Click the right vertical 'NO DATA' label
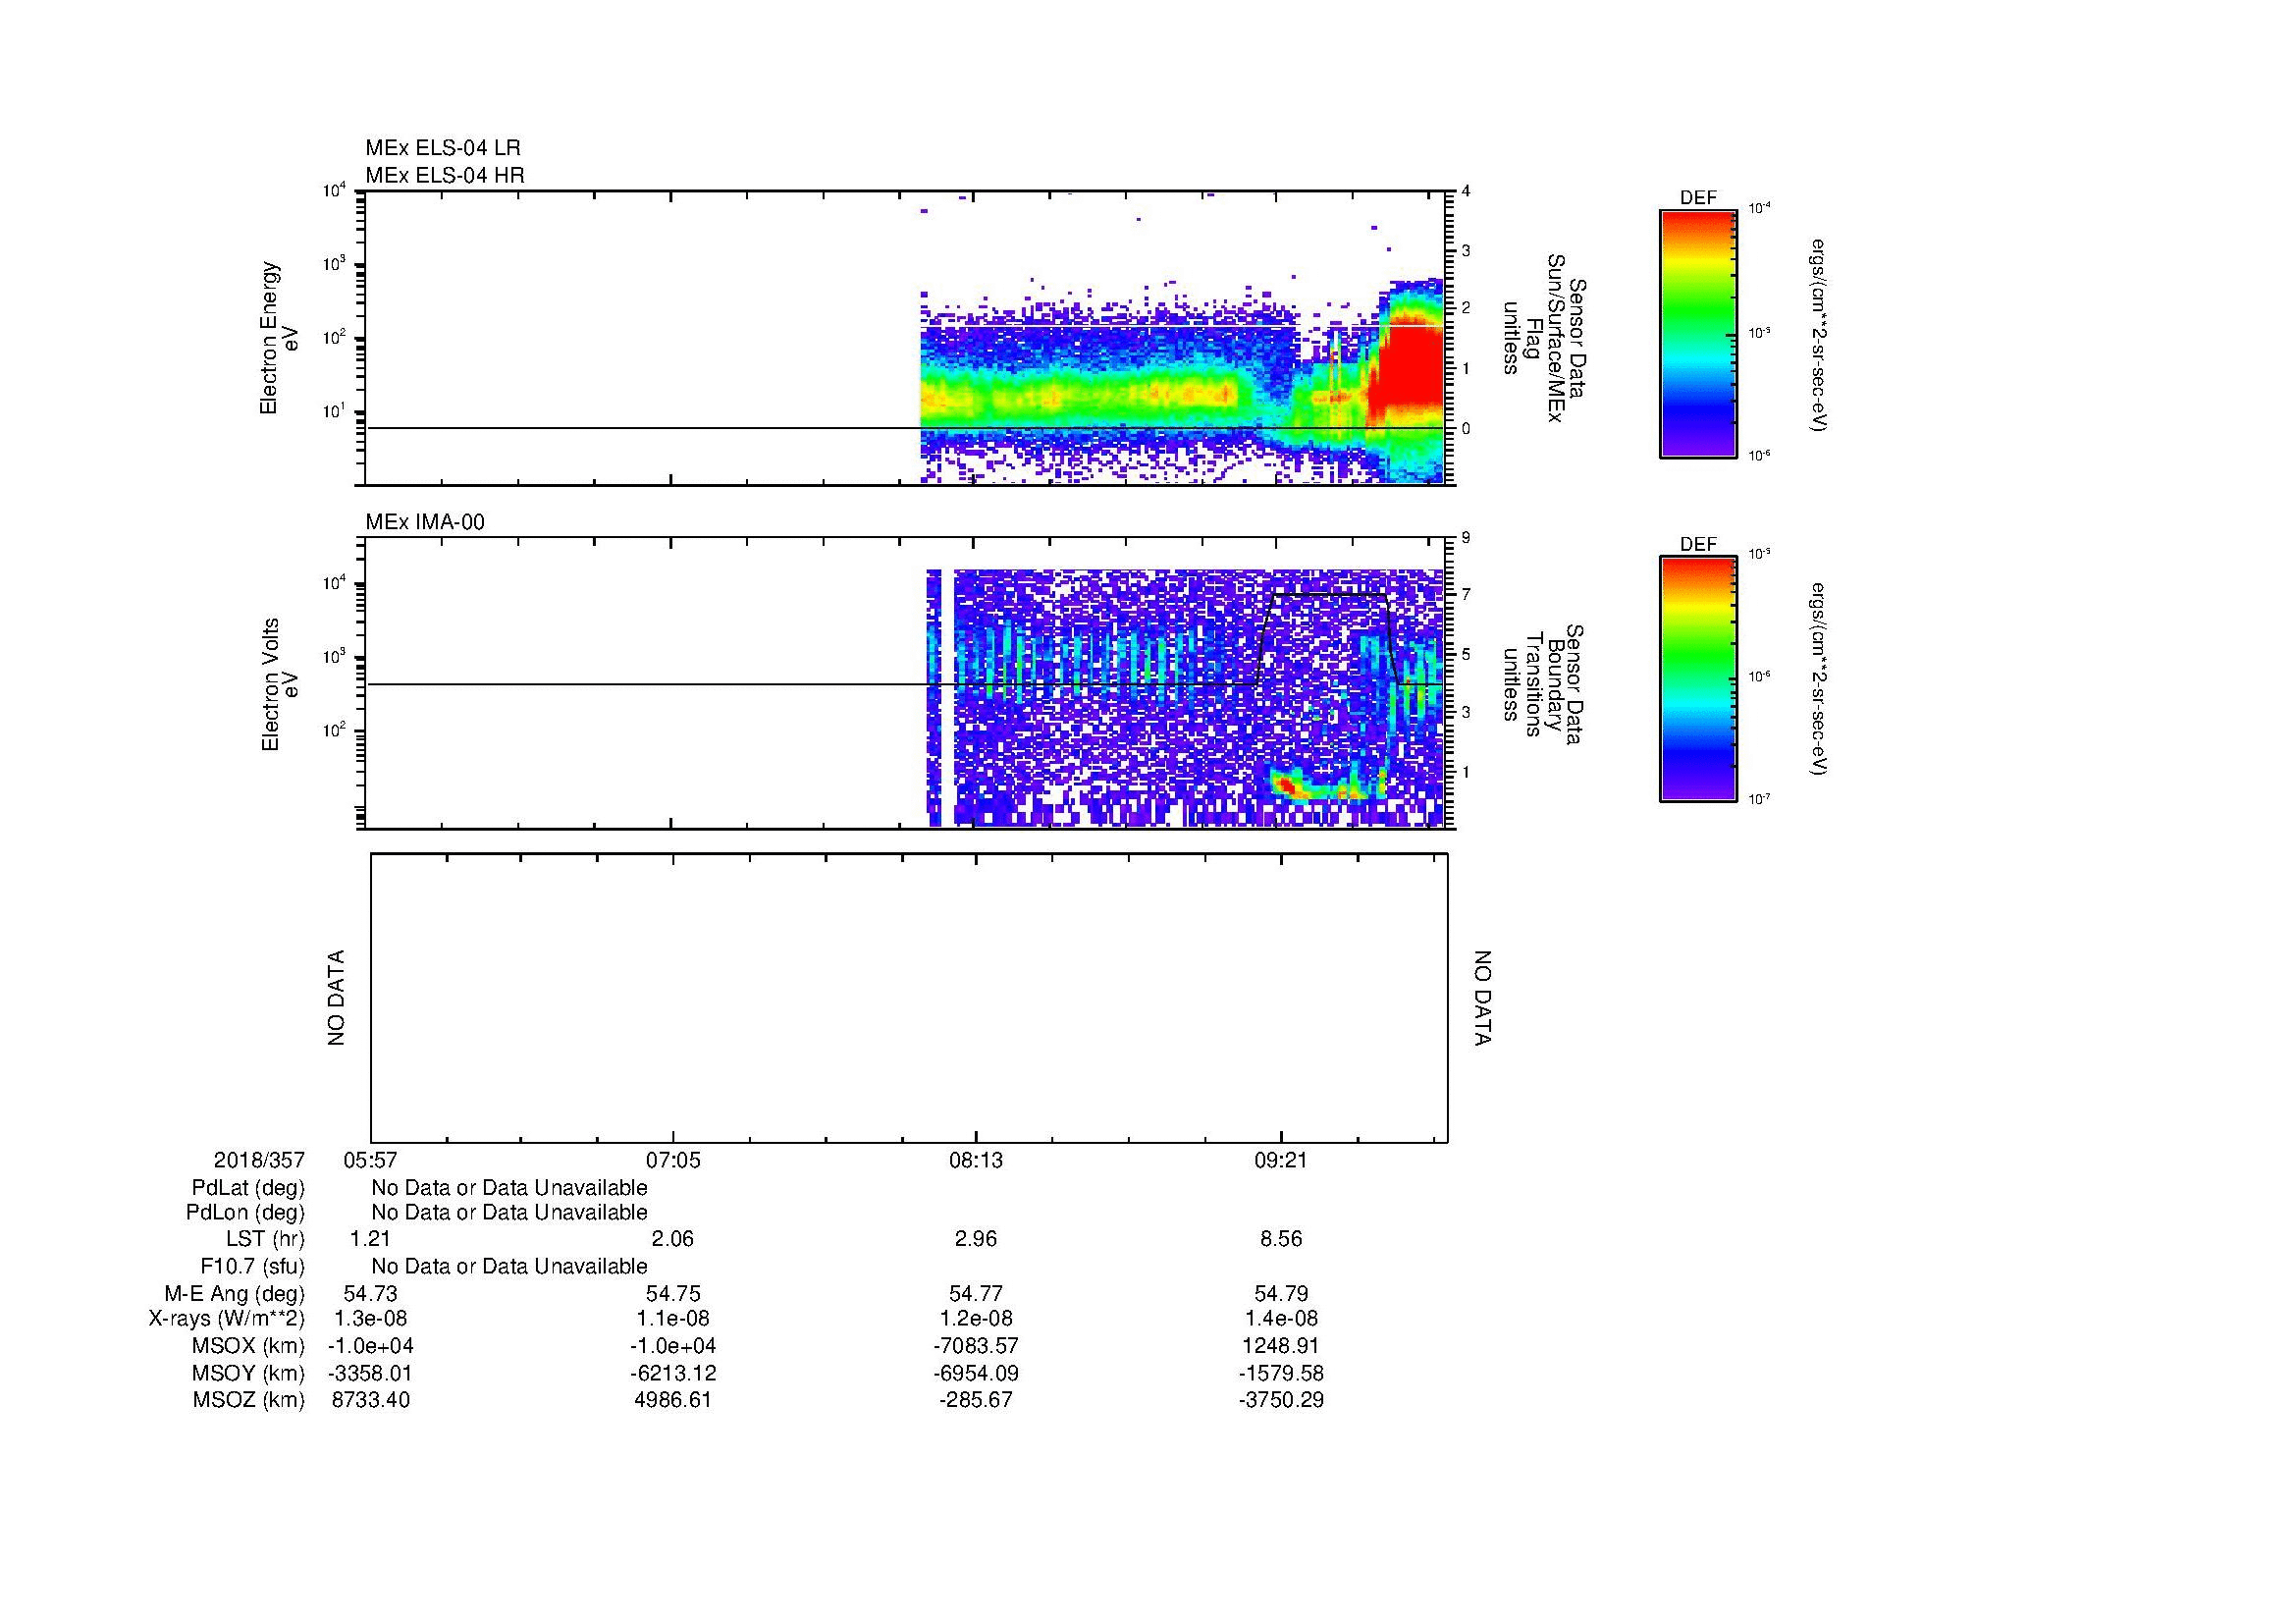Screen dimensions: 2296x1623 click(x=1482, y=998)
